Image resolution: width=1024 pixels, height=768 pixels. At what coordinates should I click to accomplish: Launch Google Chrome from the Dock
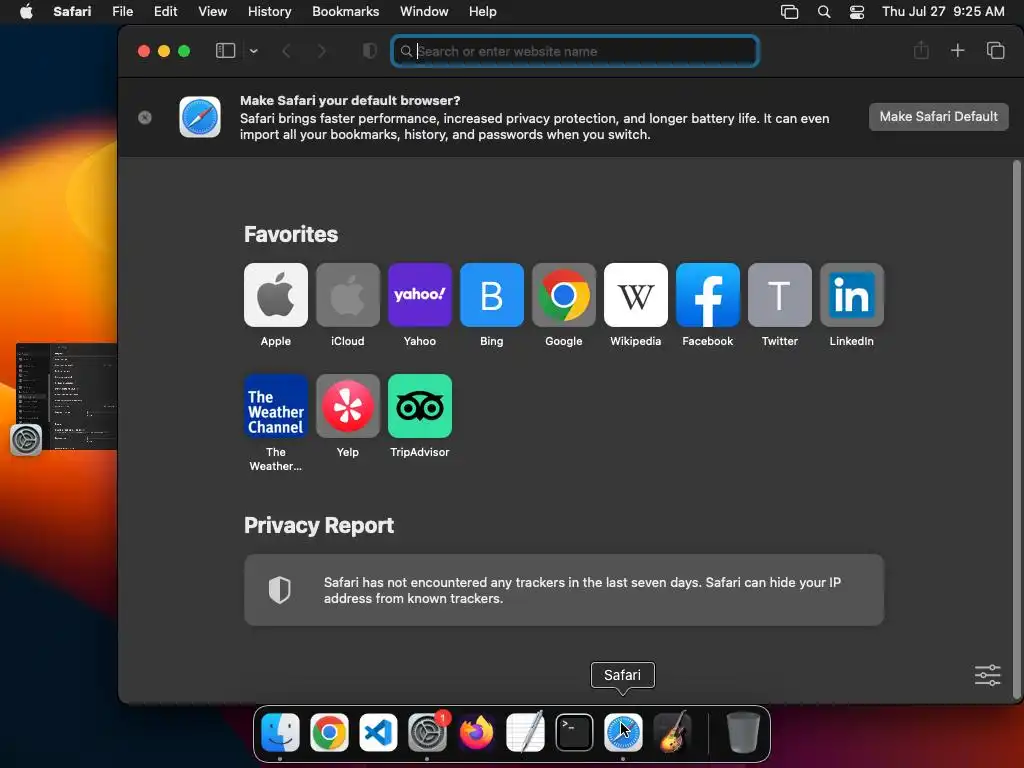click(x=329, y=732)
